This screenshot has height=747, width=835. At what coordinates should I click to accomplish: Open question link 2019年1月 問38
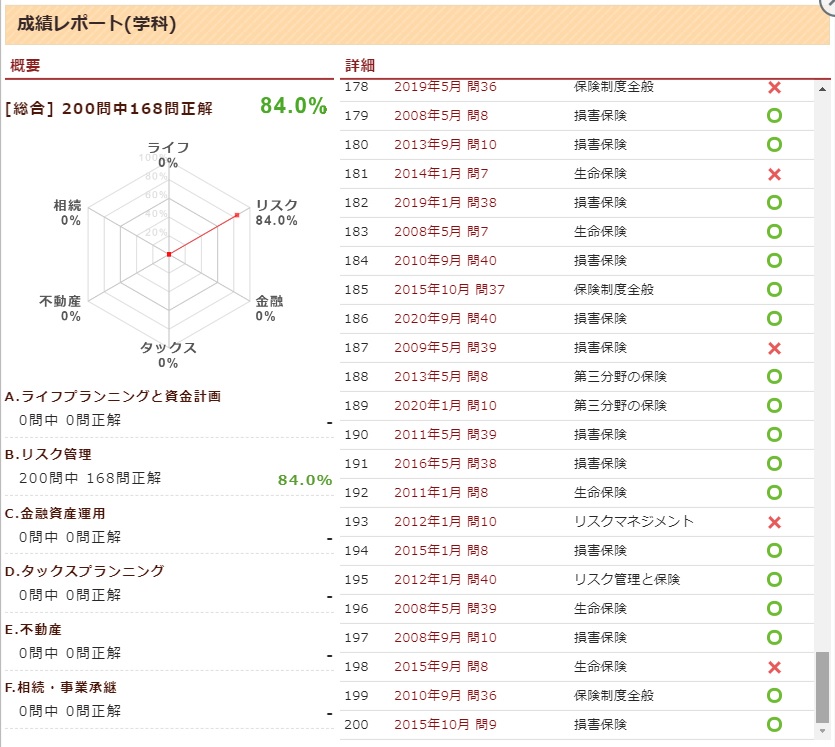click(x=445, y=203)
